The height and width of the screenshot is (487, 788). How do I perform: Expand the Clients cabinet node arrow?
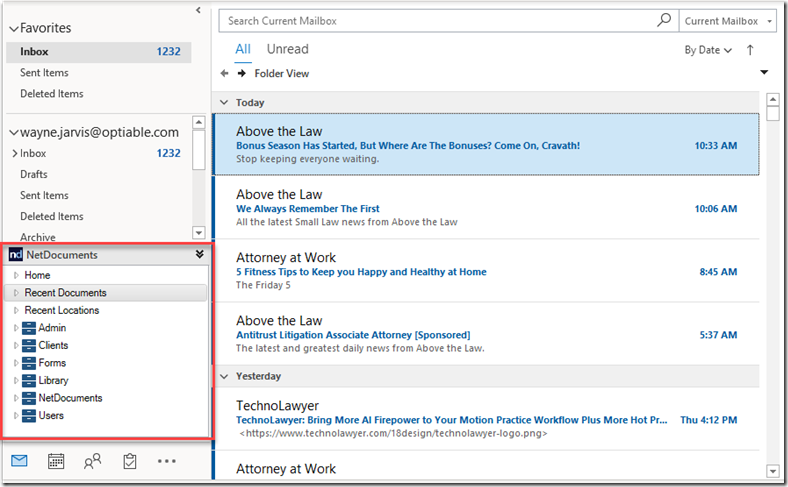click(16, 345)
